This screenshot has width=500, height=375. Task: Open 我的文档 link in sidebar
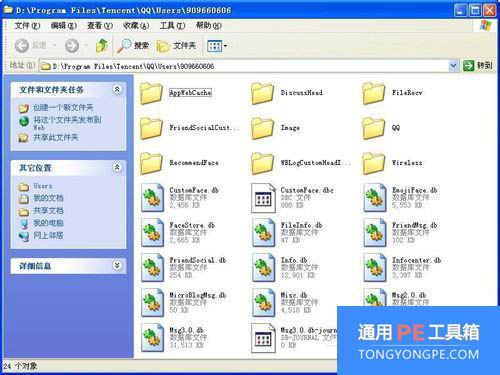(48, 198)
